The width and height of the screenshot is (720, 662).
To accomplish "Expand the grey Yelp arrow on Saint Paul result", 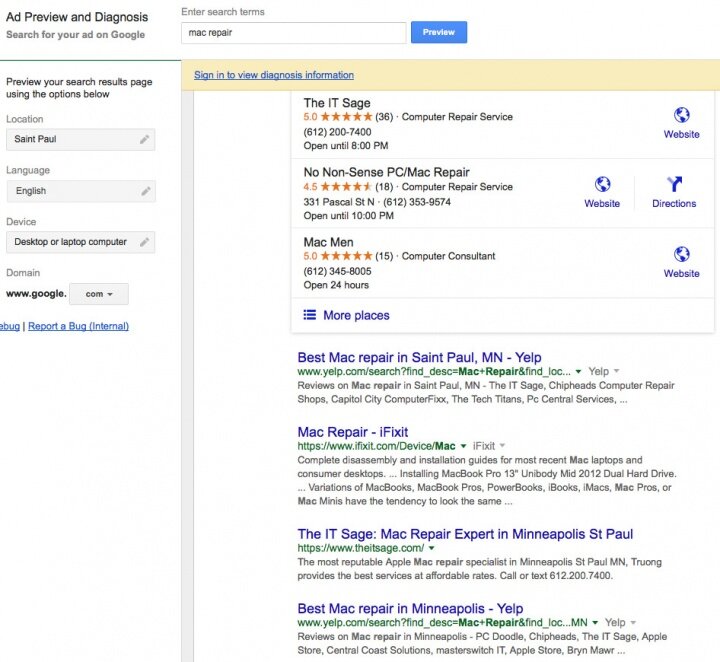I will click(617, 371).
